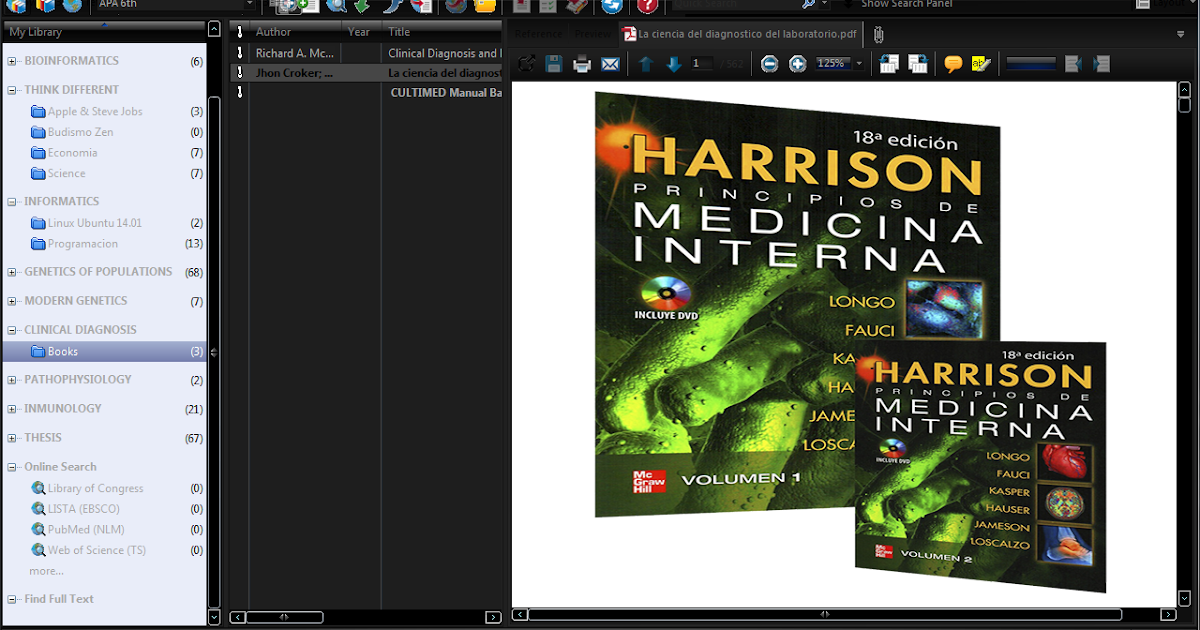Click the more... online search link
The height and width of the screenshot is (630, 1200).
46,571
